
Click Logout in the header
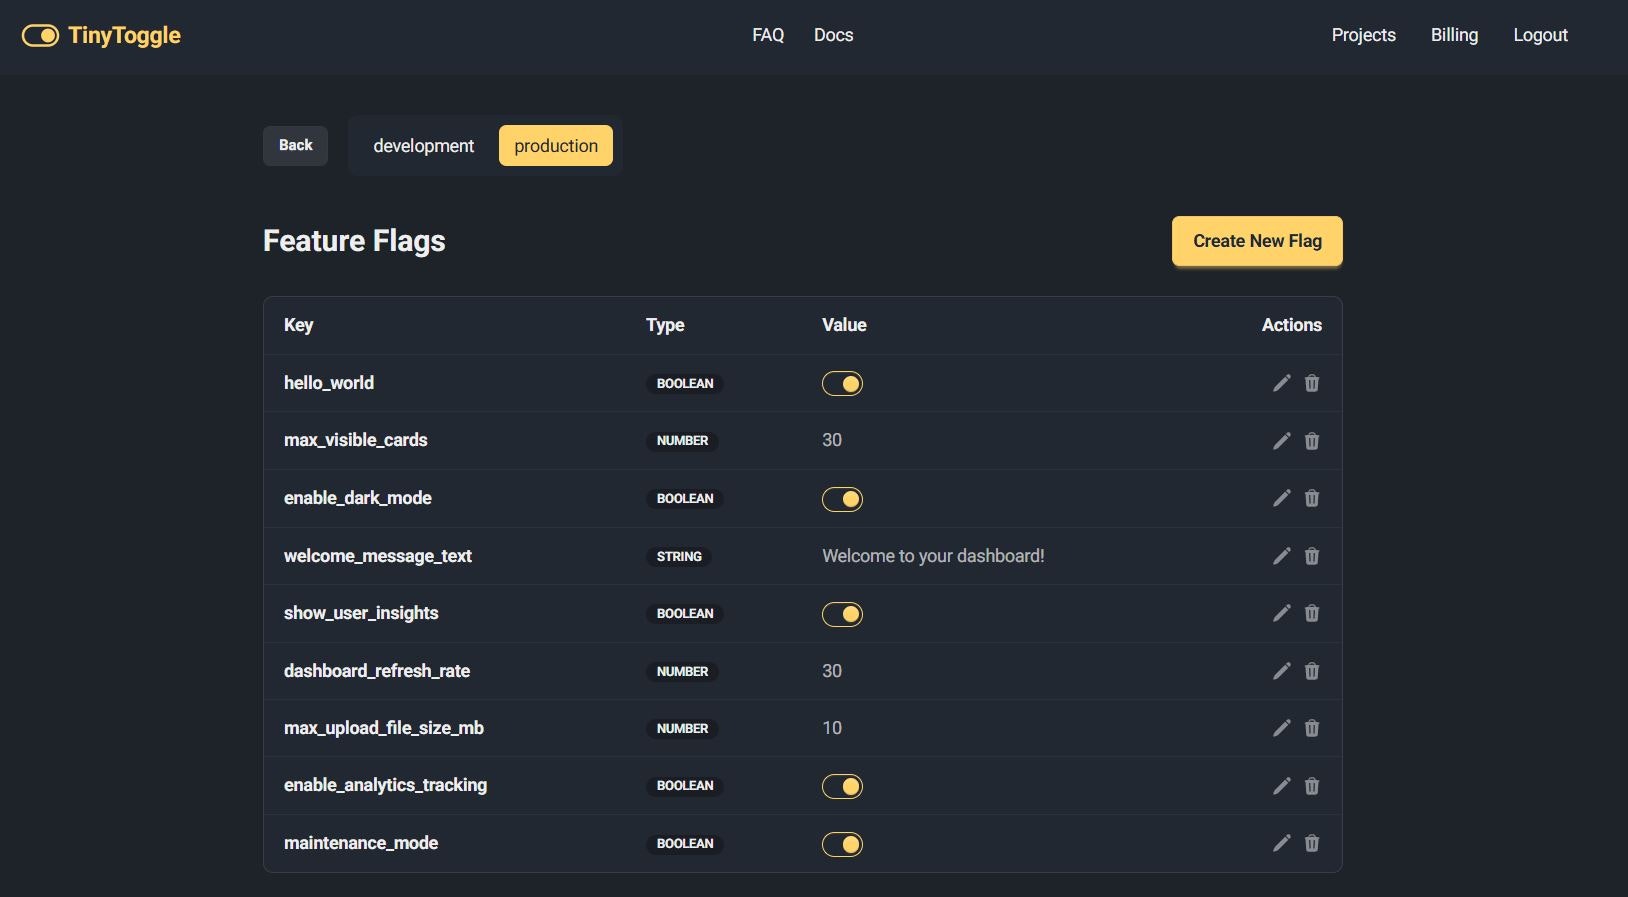[1540, 35]
